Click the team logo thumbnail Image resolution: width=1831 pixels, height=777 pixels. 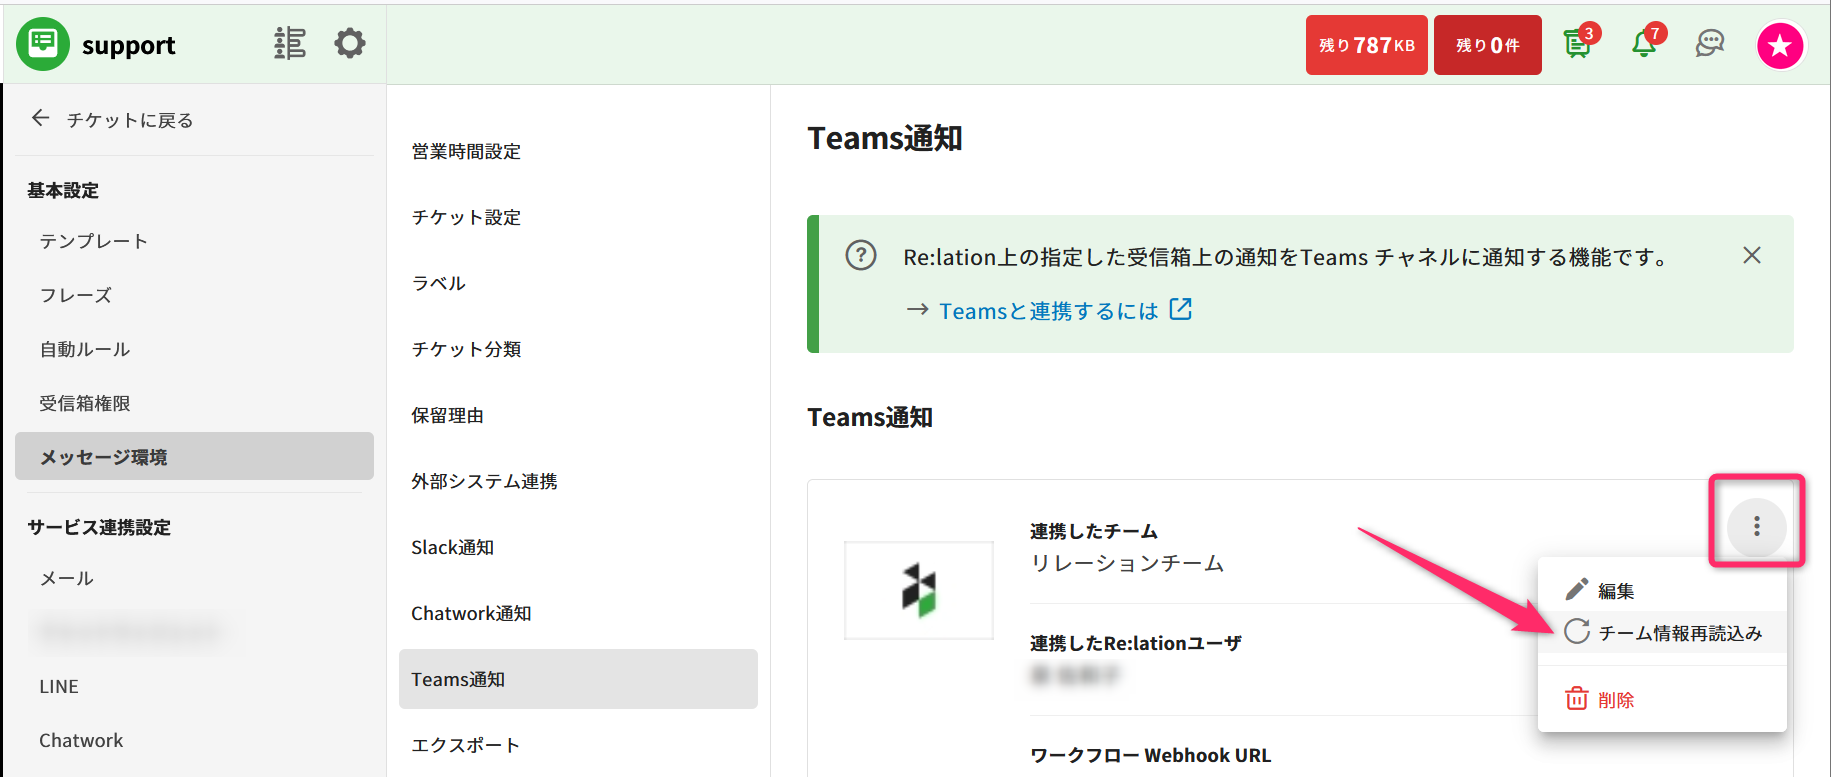[x=919, y=590]
